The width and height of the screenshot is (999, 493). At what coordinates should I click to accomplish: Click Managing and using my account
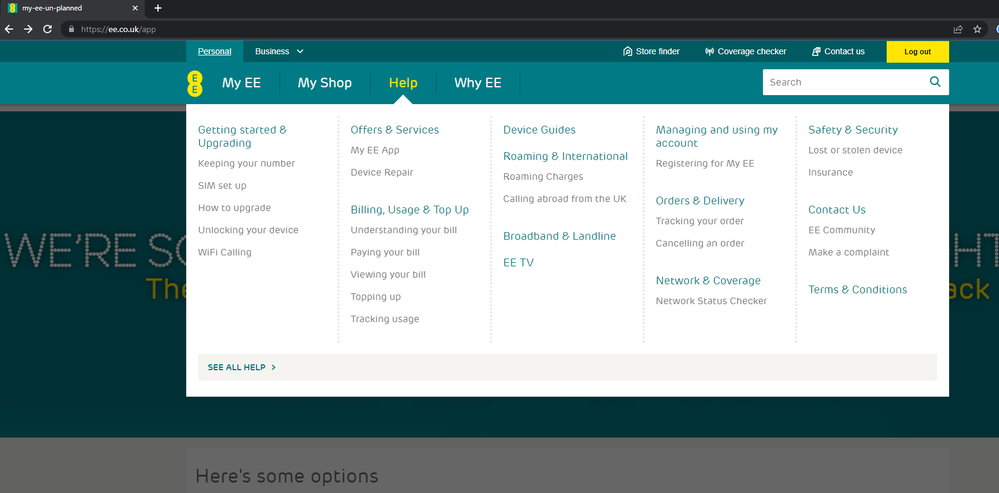(717, 136)
